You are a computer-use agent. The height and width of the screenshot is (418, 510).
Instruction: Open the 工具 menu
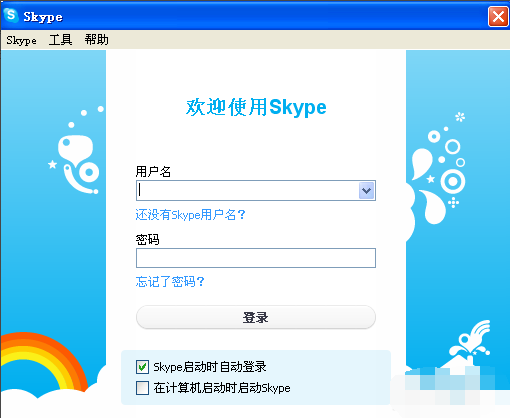click(x=60, y=40)
